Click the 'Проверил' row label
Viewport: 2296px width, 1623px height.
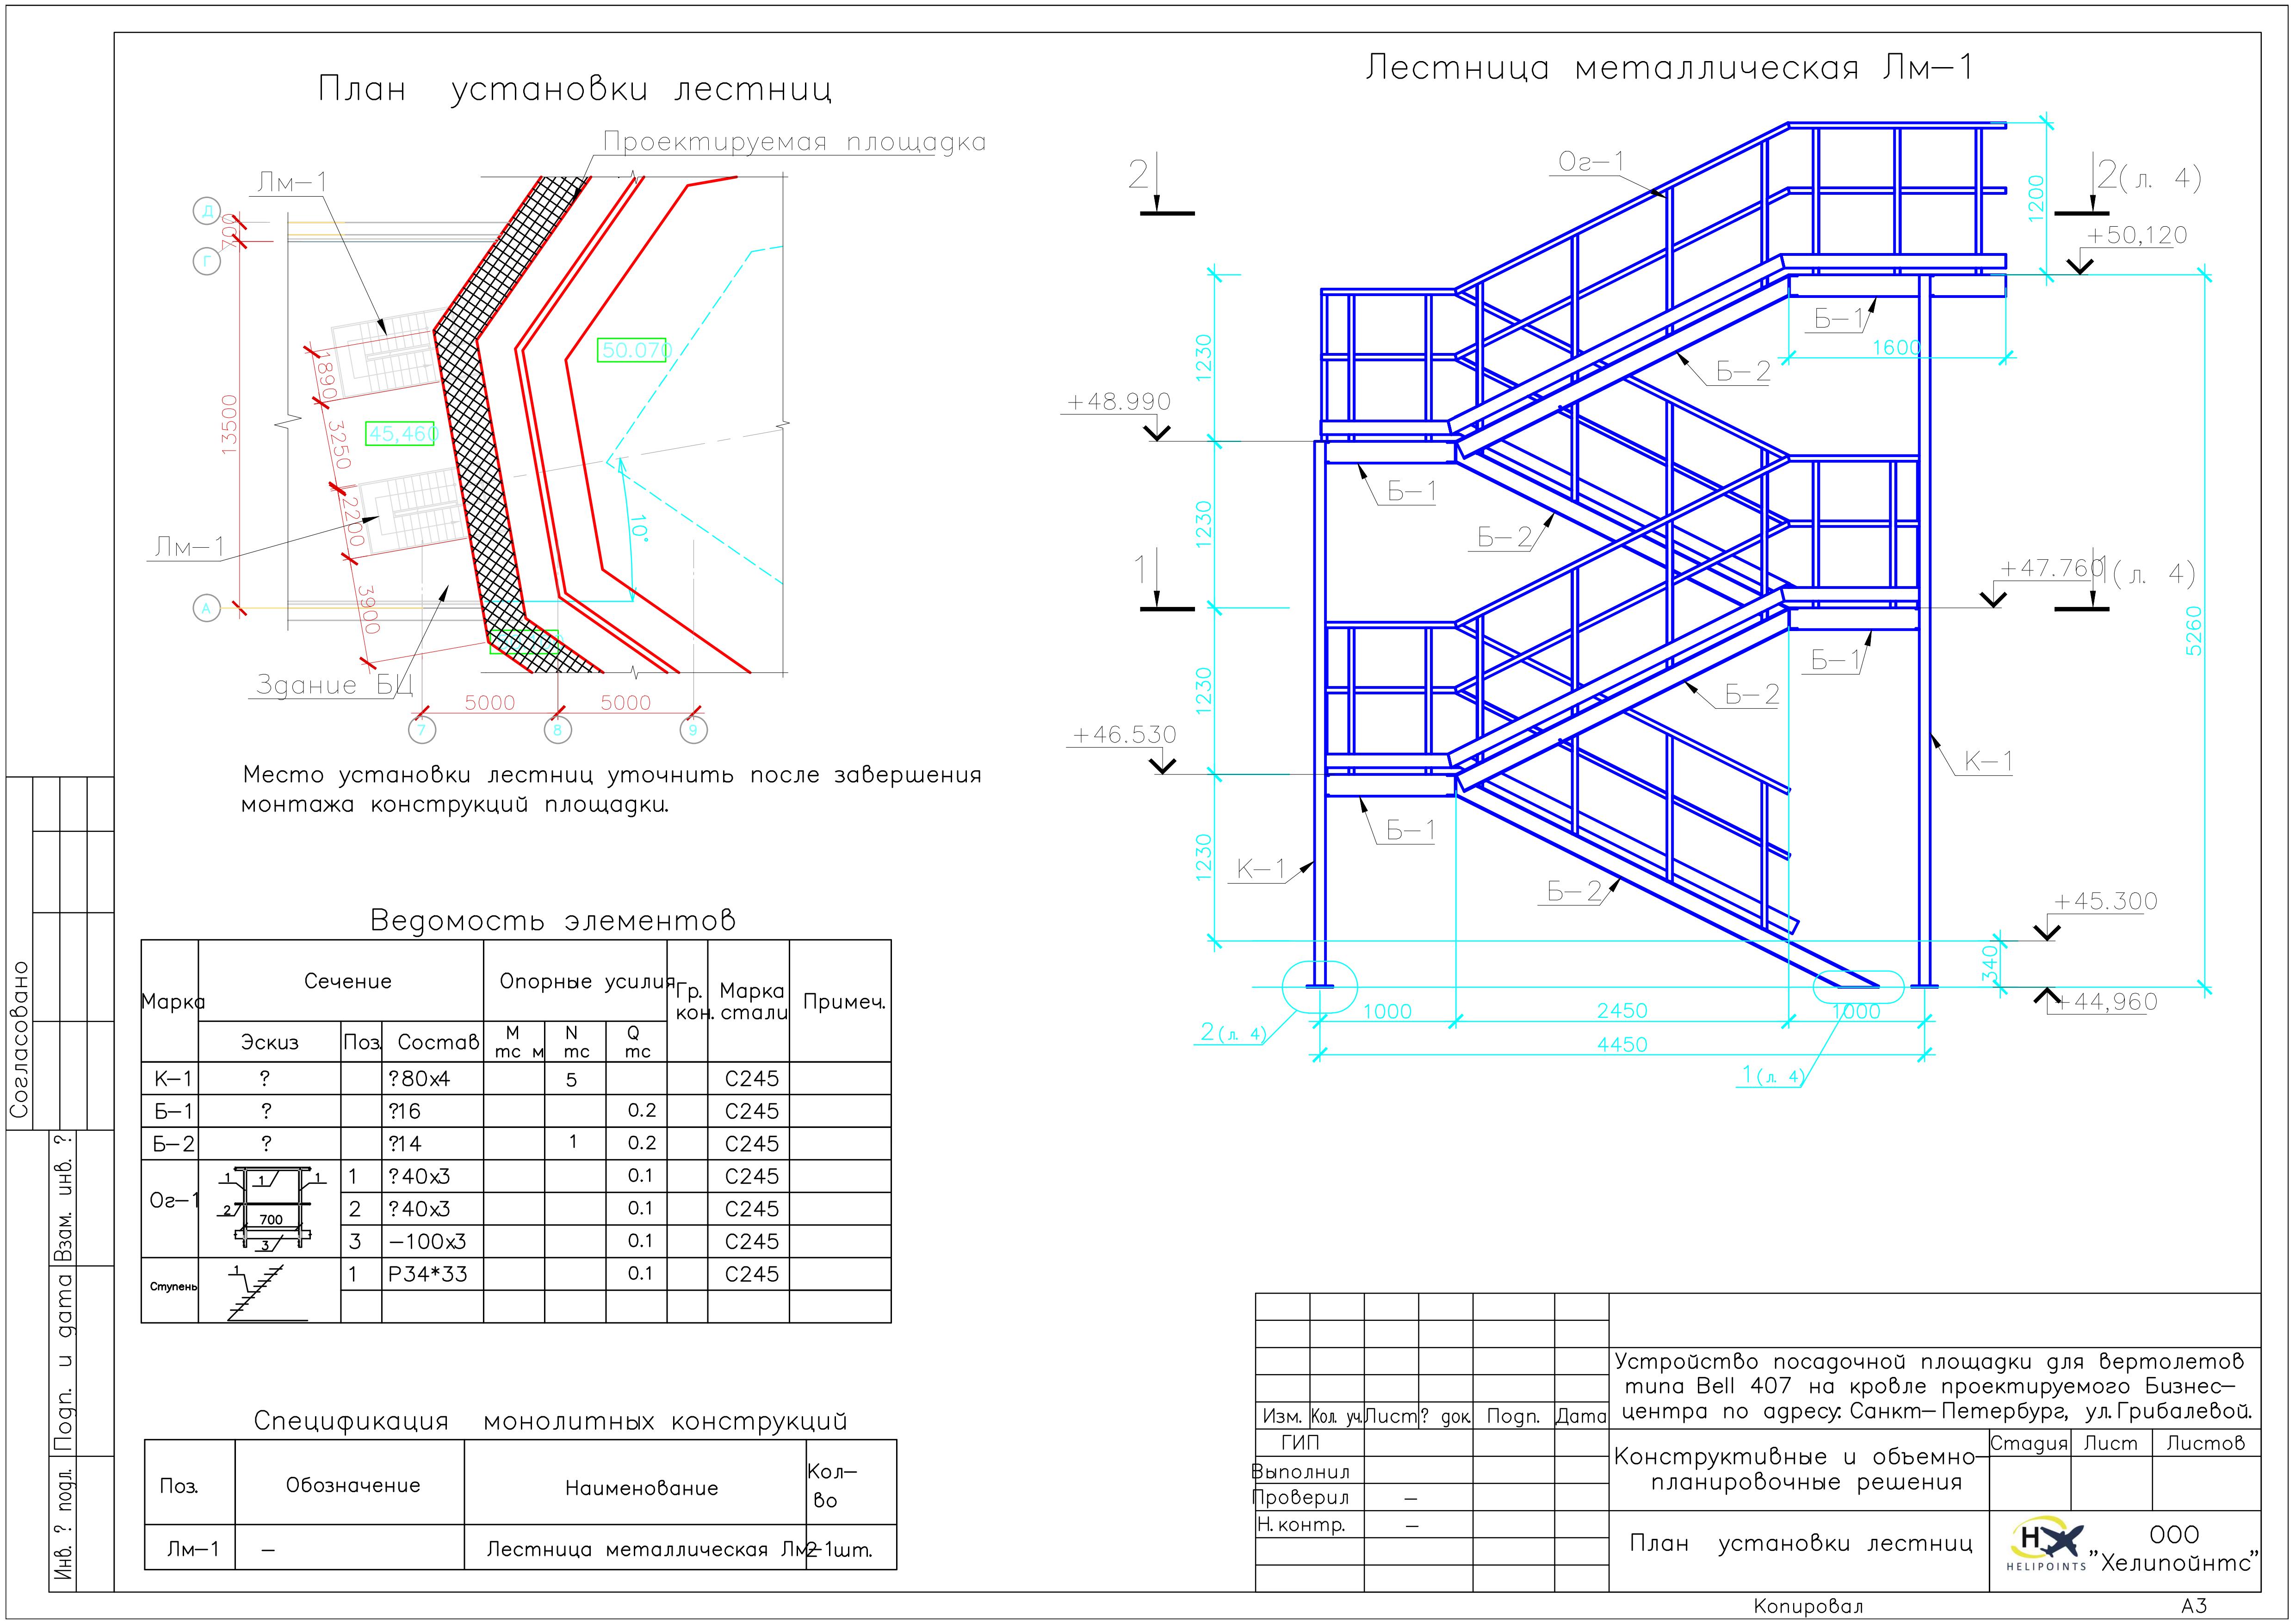click(1300, 1497)
